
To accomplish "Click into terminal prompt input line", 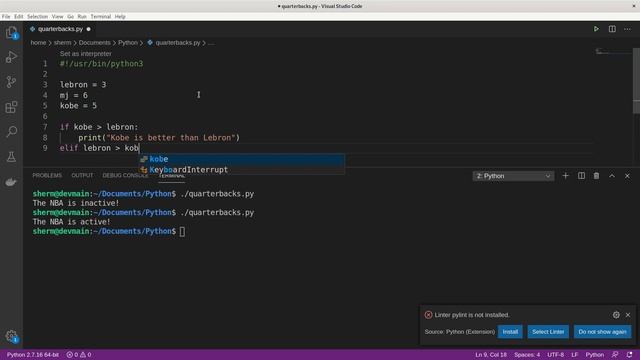I will click(x=182, y=231).
